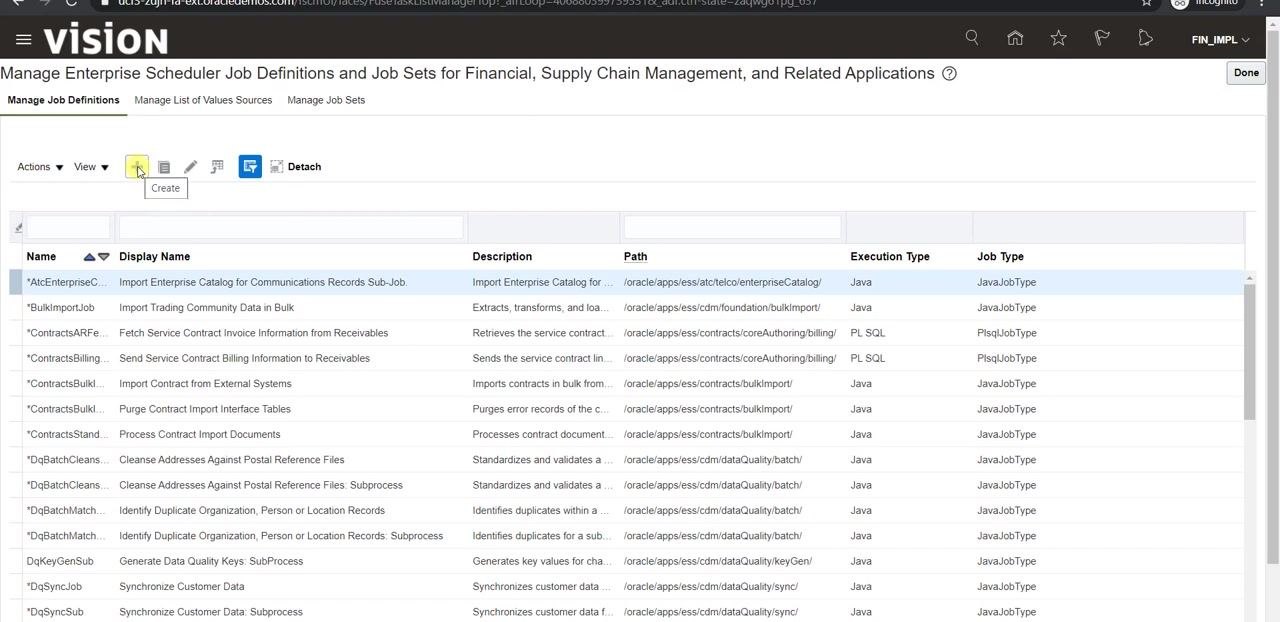1280x622 pixels.
Task: Click the Export table icon in toolbar
Action: click(x=217, y=167)
